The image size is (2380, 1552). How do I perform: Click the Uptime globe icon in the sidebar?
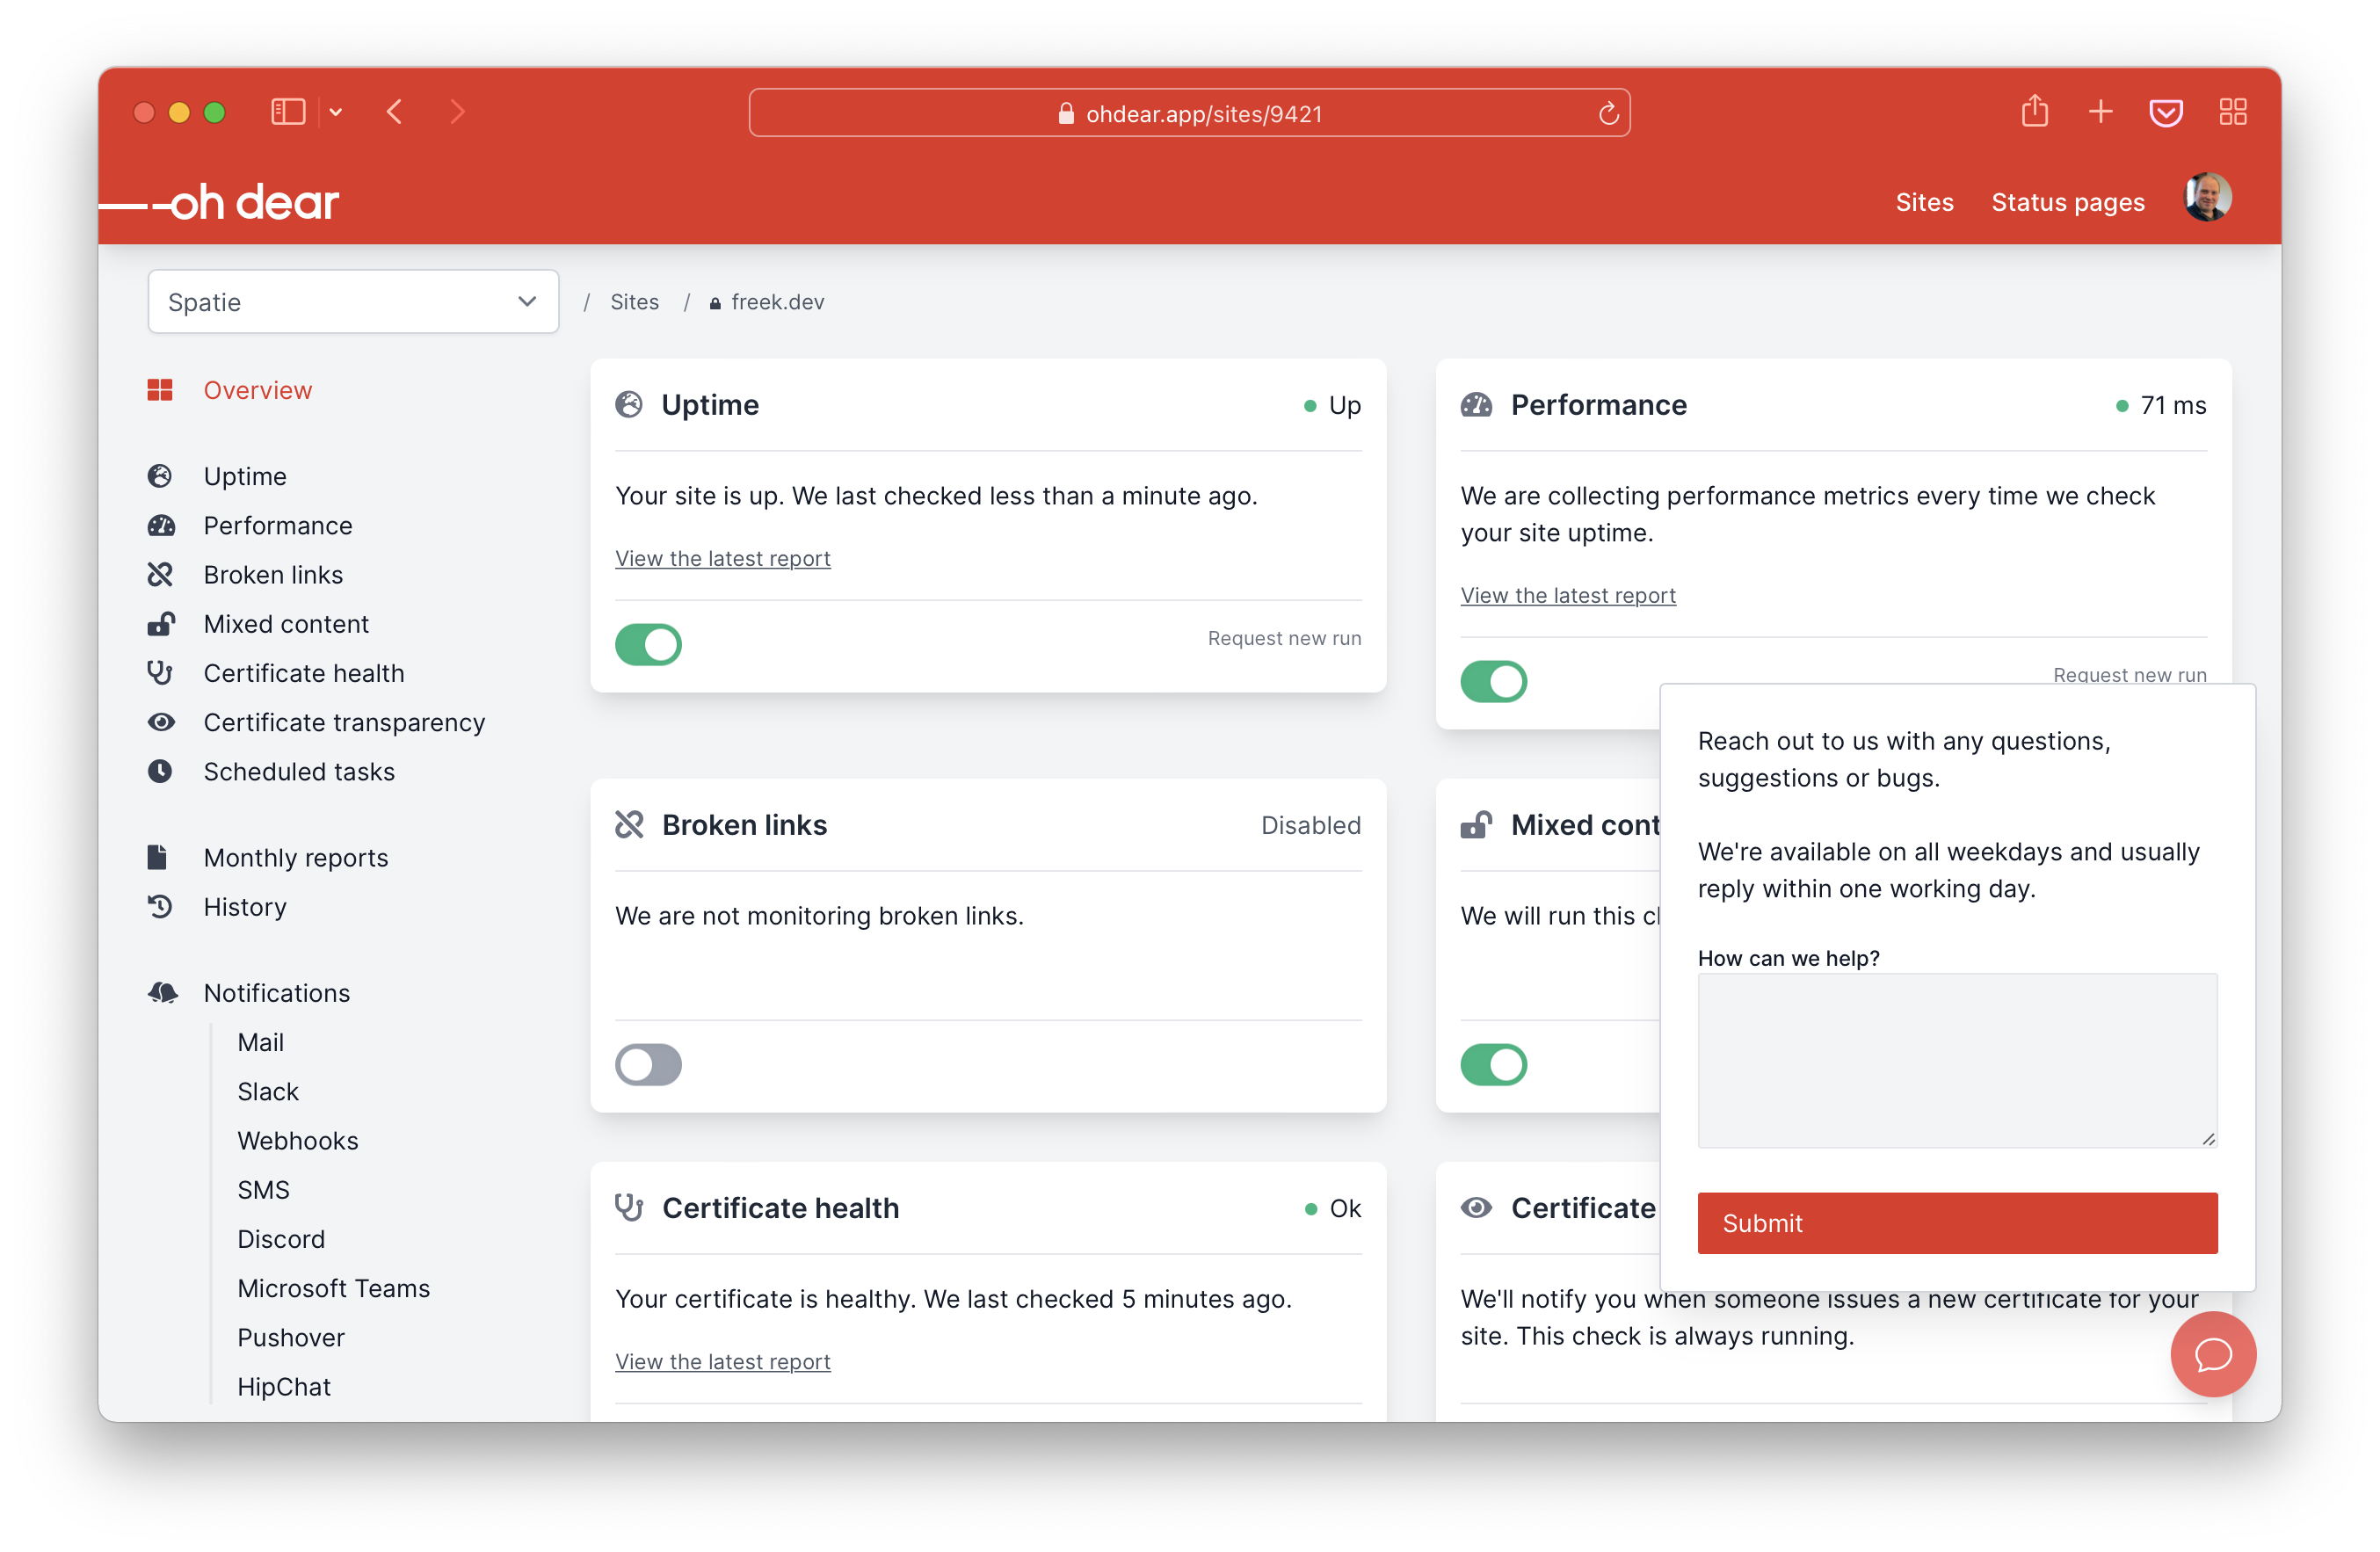point(160,476)
